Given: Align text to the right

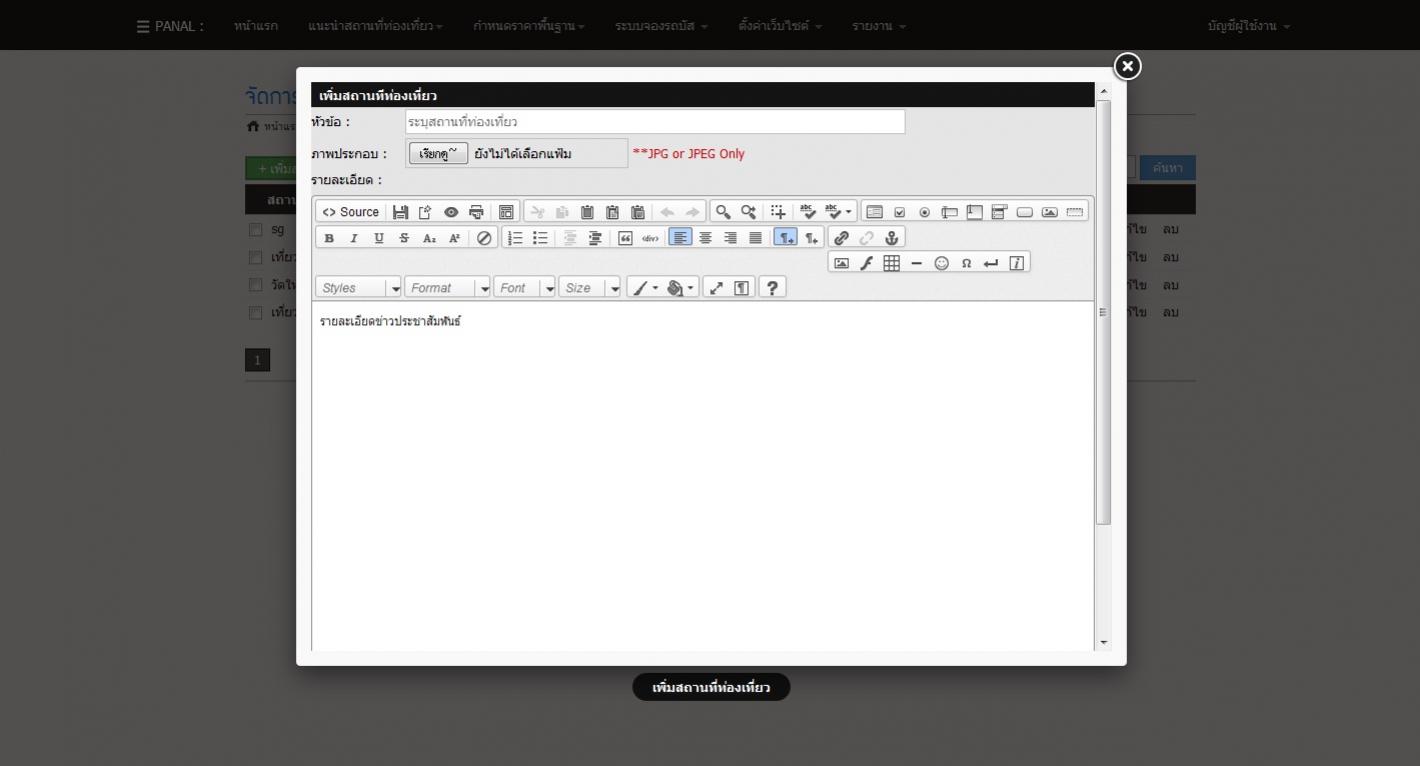Looking at the screenshot, I should (x=731, y=238).
